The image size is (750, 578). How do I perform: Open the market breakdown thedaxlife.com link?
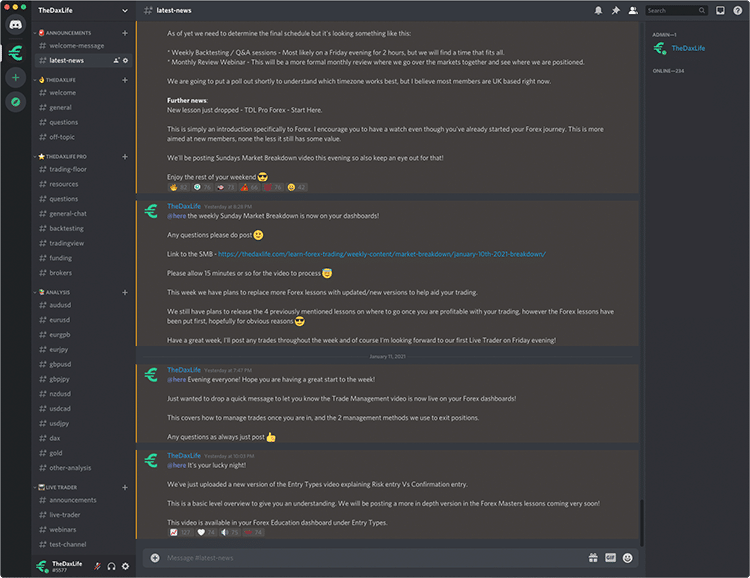(x=381, y=254)
